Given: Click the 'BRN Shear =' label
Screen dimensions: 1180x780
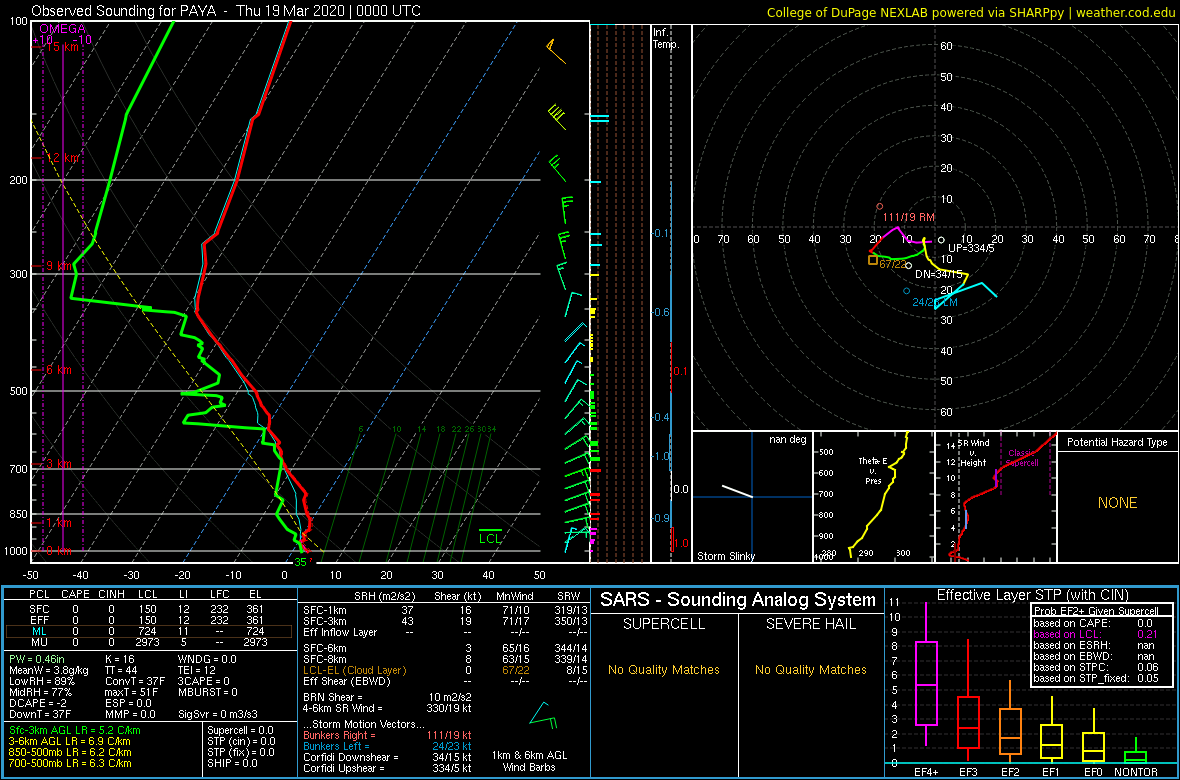Looking at the screenshot, I should 333,697.
